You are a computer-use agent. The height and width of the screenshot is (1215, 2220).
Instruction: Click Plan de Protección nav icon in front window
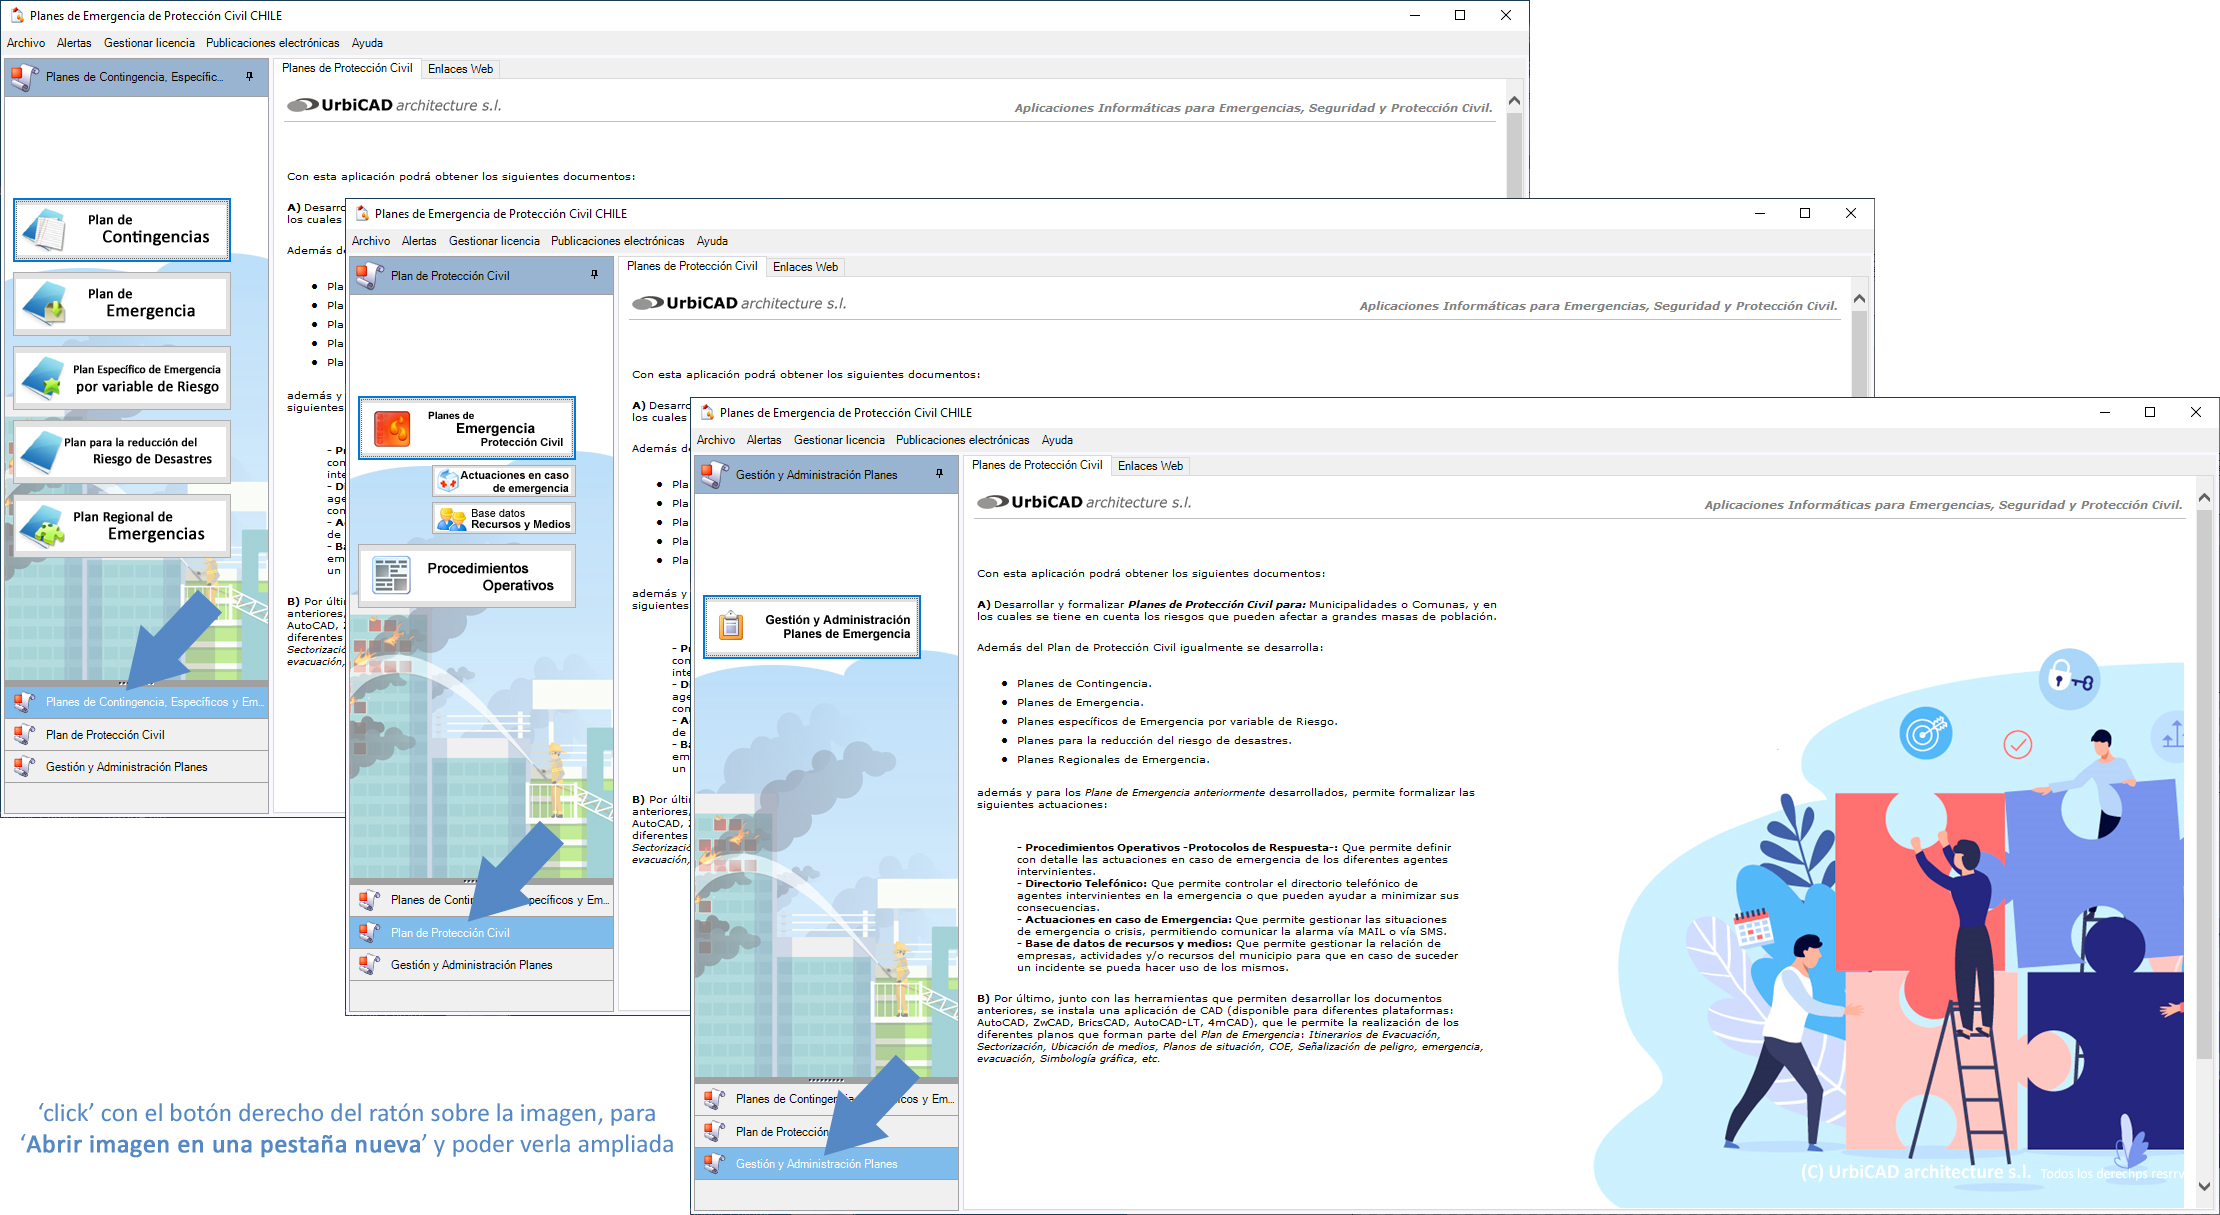[714, 1131]
